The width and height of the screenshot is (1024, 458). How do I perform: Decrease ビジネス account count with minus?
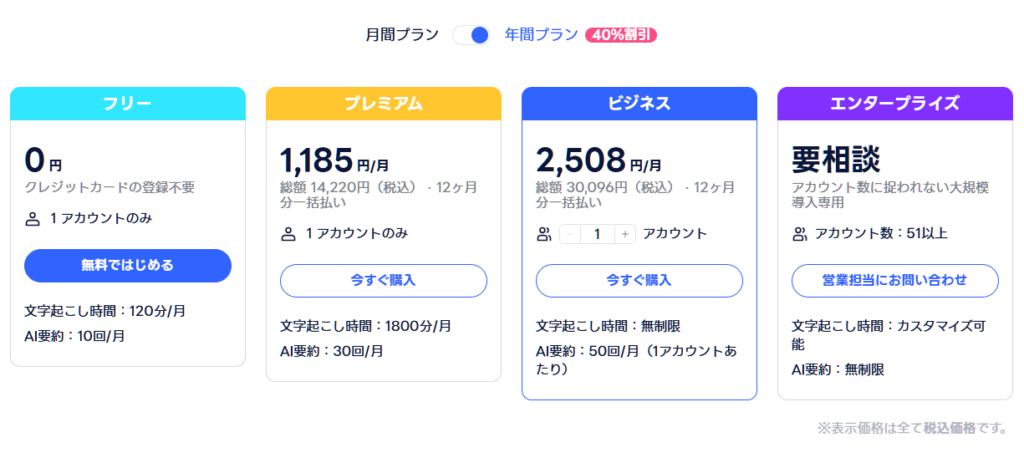pyautogui.click(x=570, y=235)
